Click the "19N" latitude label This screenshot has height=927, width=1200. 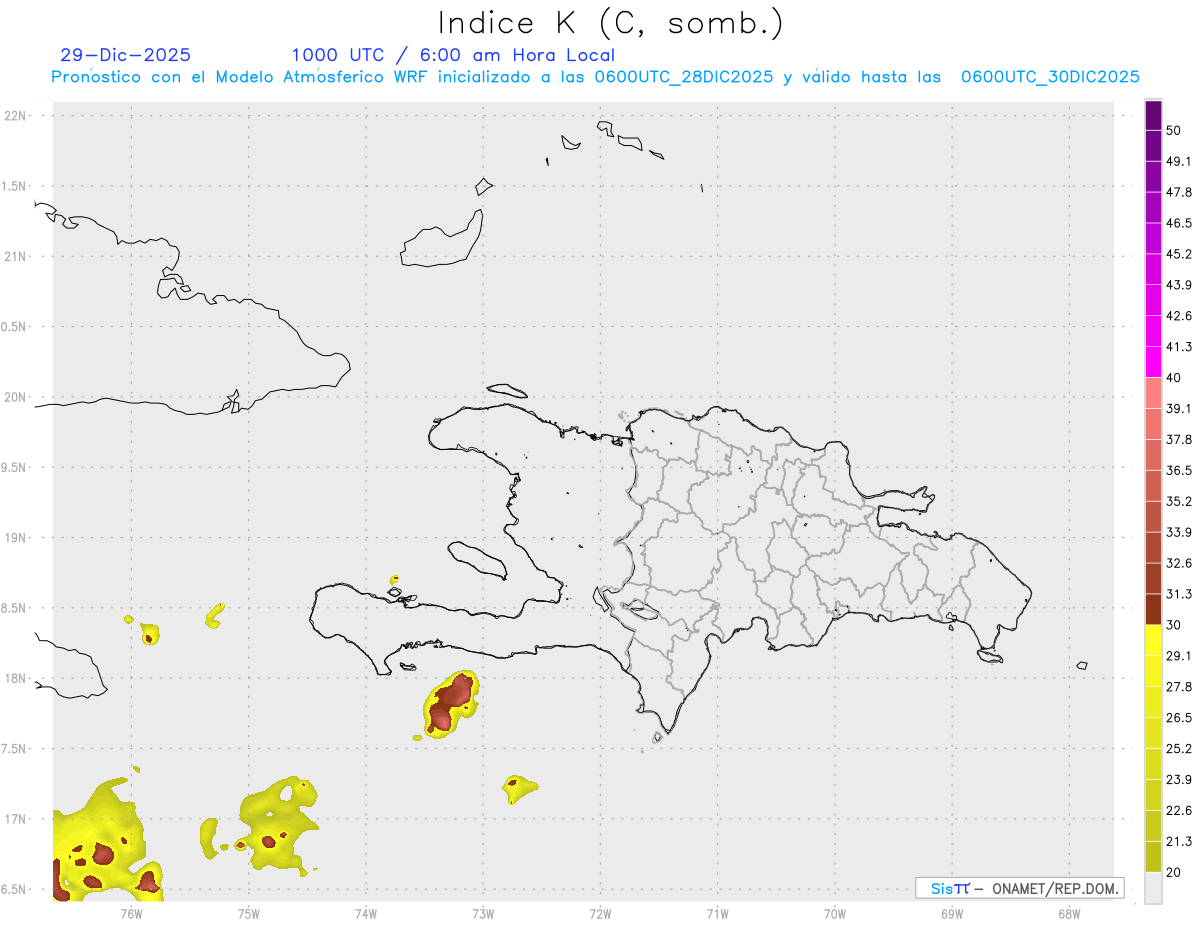pos(17,538)
